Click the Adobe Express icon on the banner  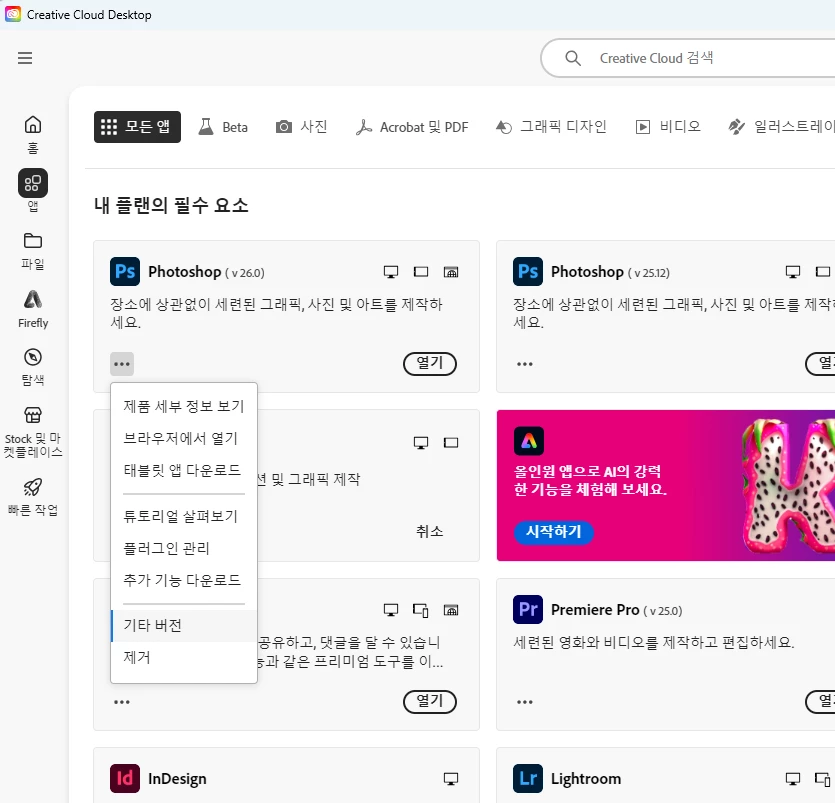coord(529,441)
